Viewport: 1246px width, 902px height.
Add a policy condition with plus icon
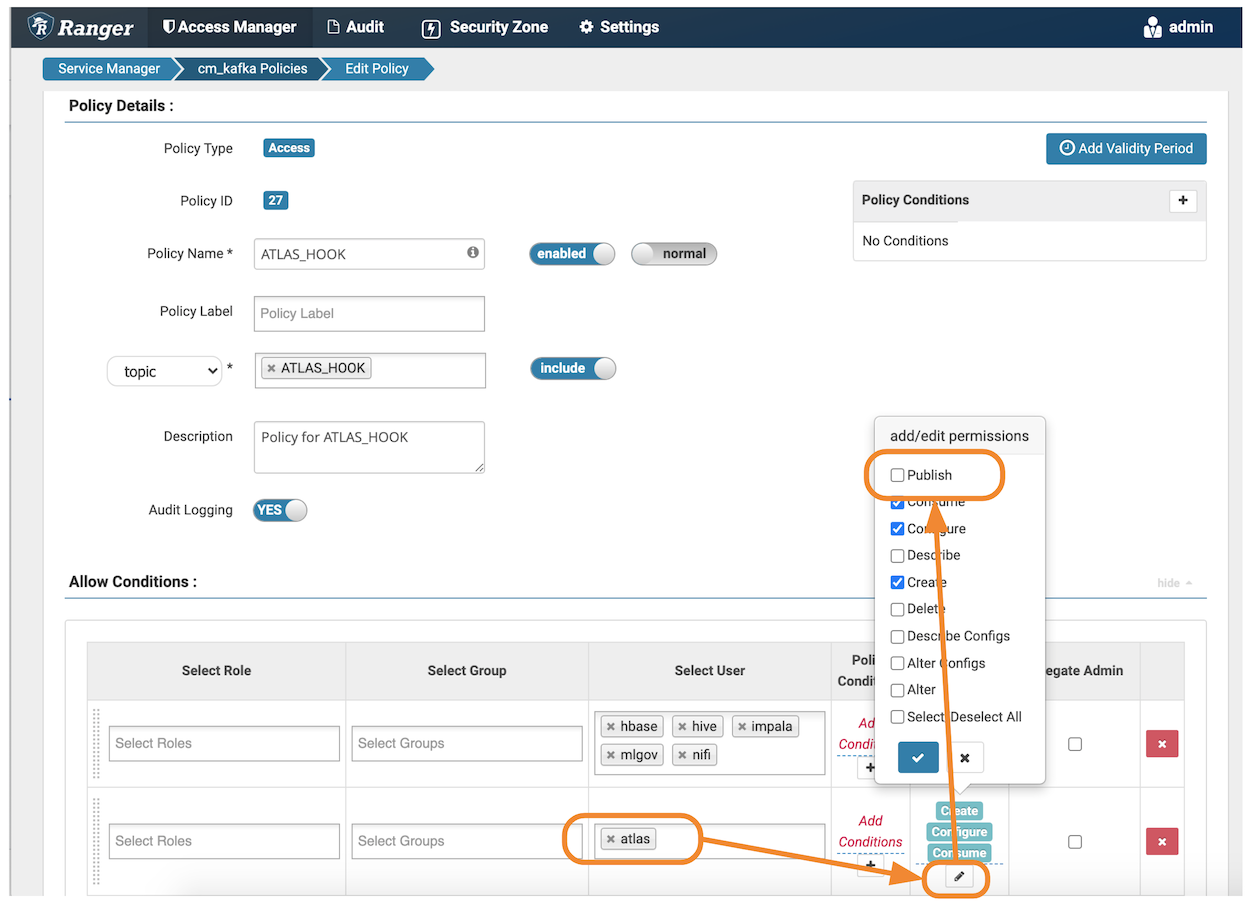pos(1182,200)
